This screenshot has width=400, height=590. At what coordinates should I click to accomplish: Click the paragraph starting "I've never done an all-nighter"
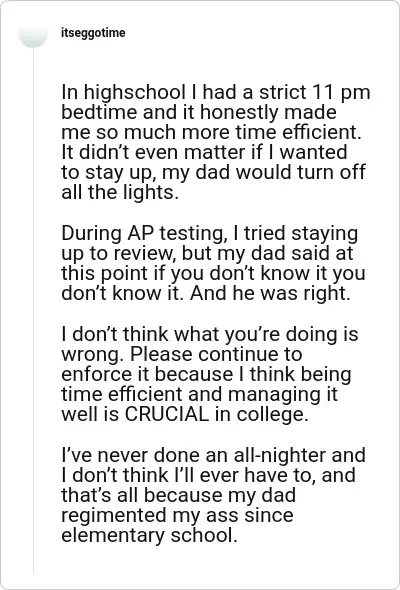pyautogui.click(x=213, y=495)
